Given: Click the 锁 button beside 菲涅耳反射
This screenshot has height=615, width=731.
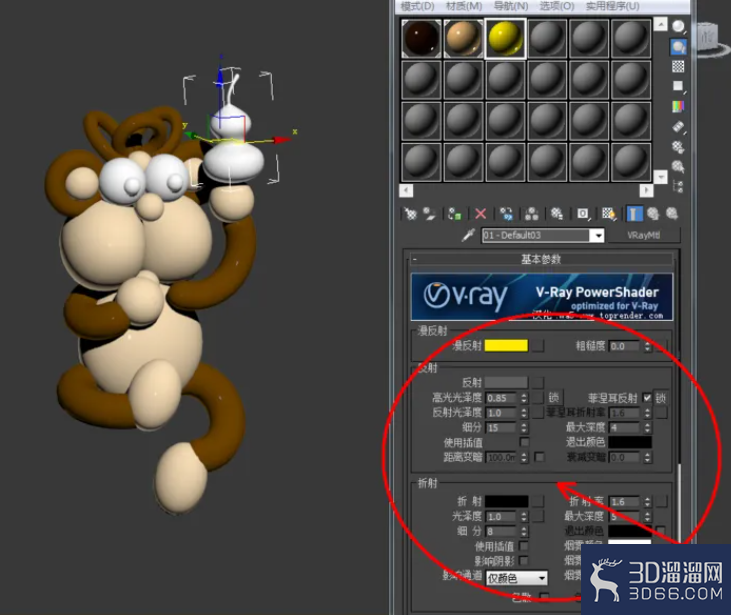Looking at the screenshot, I should click(x=661, y=398).
